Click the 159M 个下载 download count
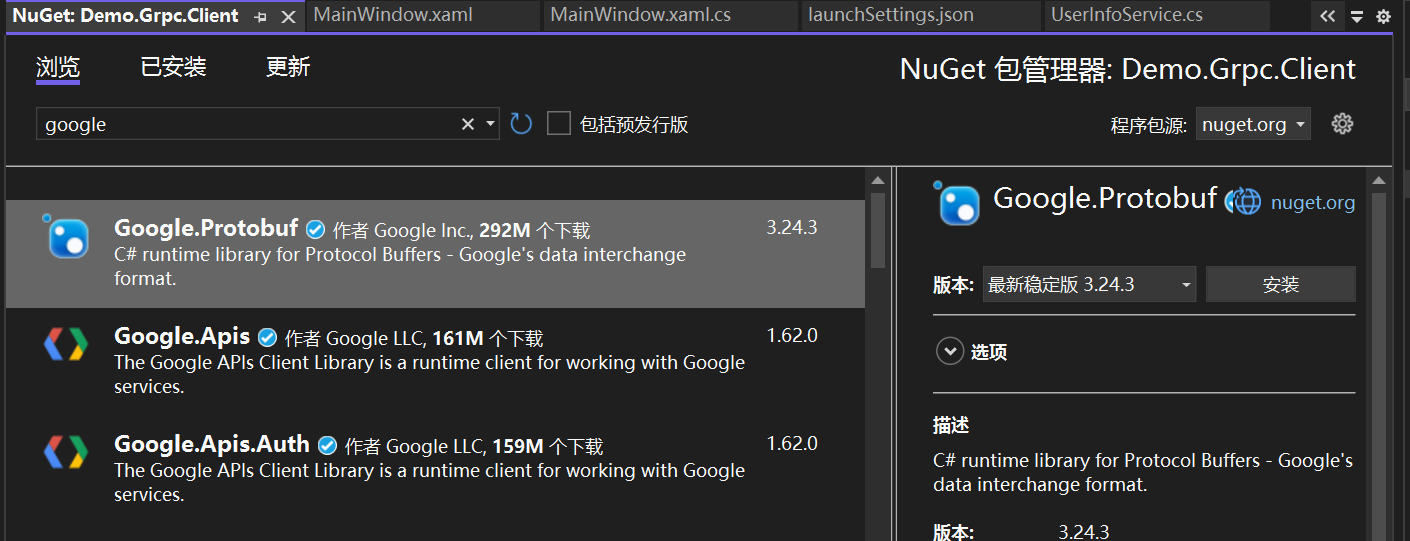1410x541 pixels. click(x=548, y=446)
